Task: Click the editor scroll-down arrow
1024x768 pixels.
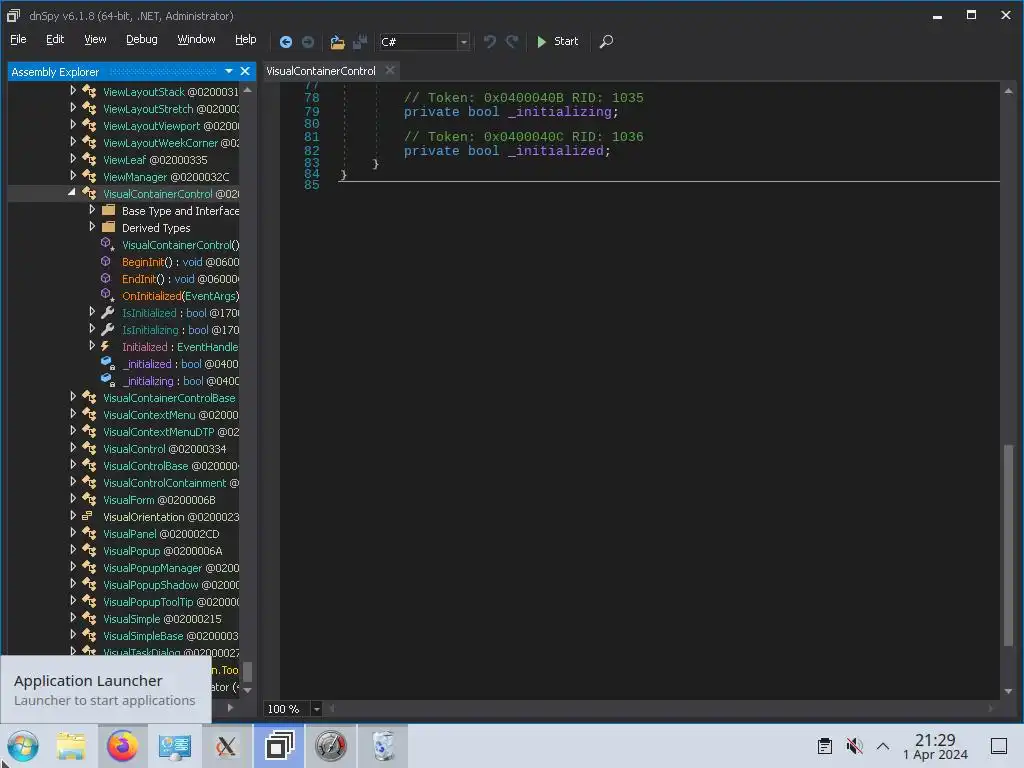Action: pos(1008,691)
